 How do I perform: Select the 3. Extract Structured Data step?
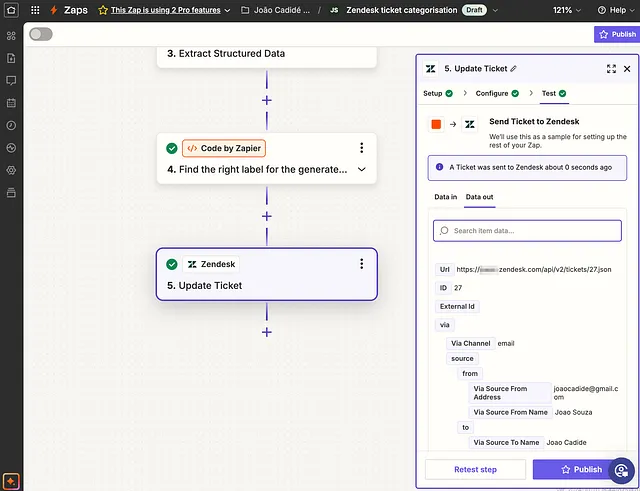[267, 56]
